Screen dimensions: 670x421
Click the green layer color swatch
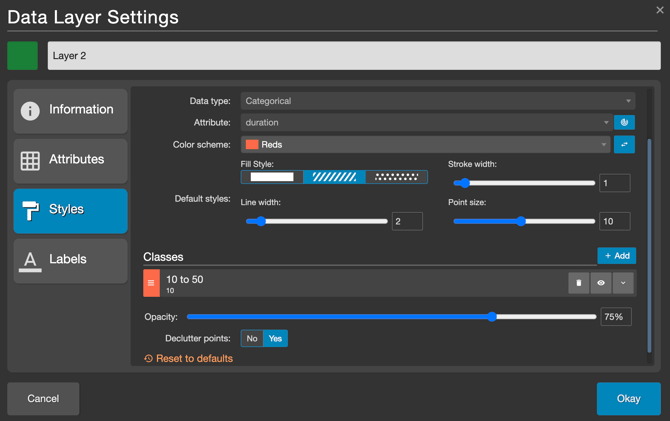23,56
